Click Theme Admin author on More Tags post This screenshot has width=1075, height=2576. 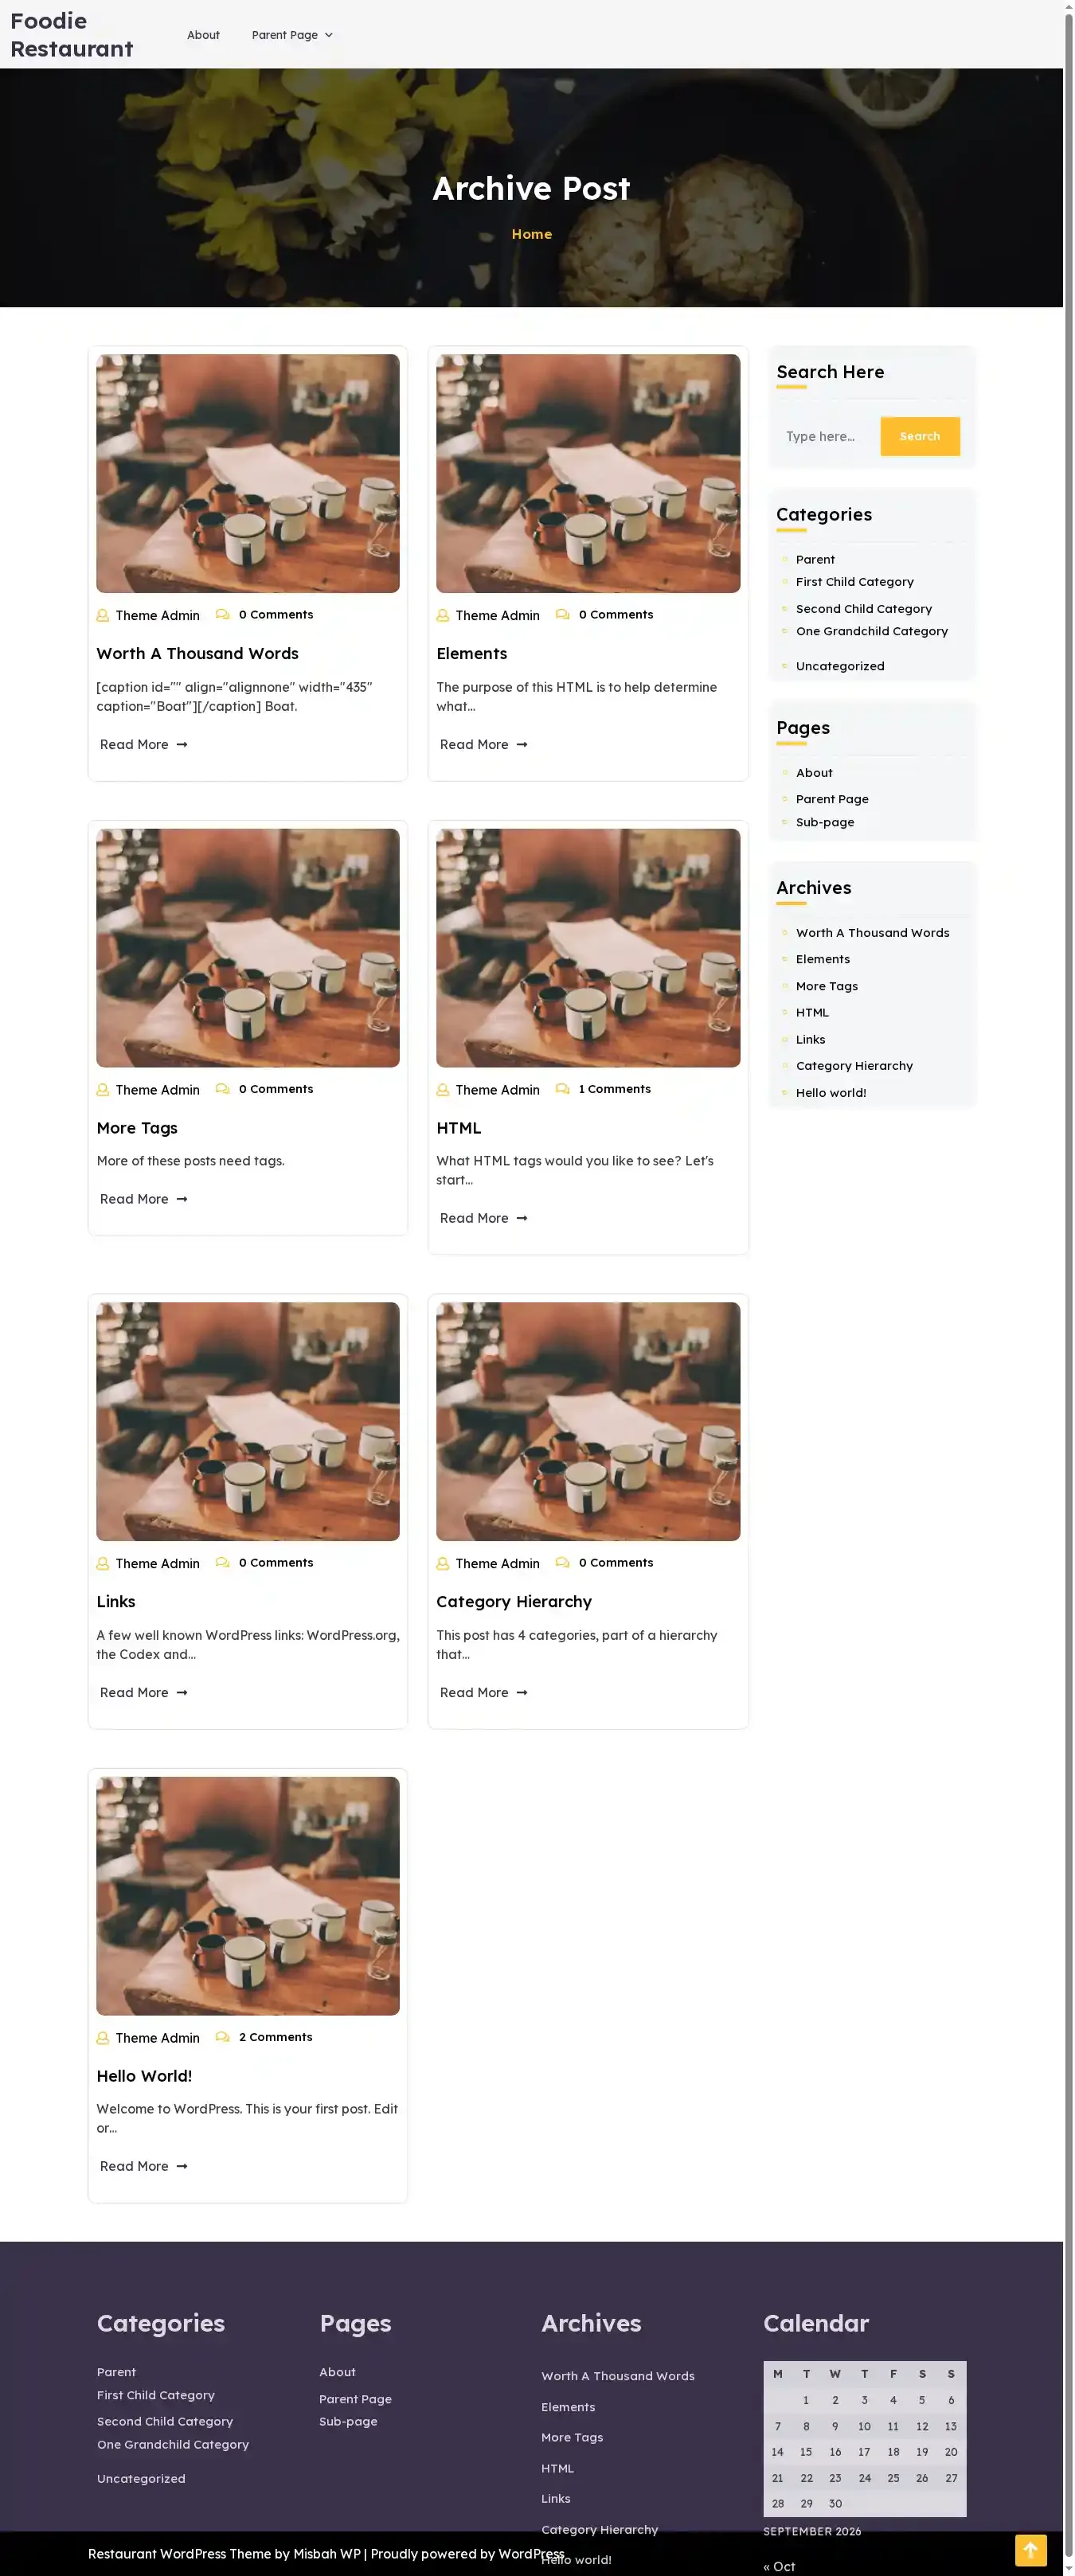pos(157,1089)
